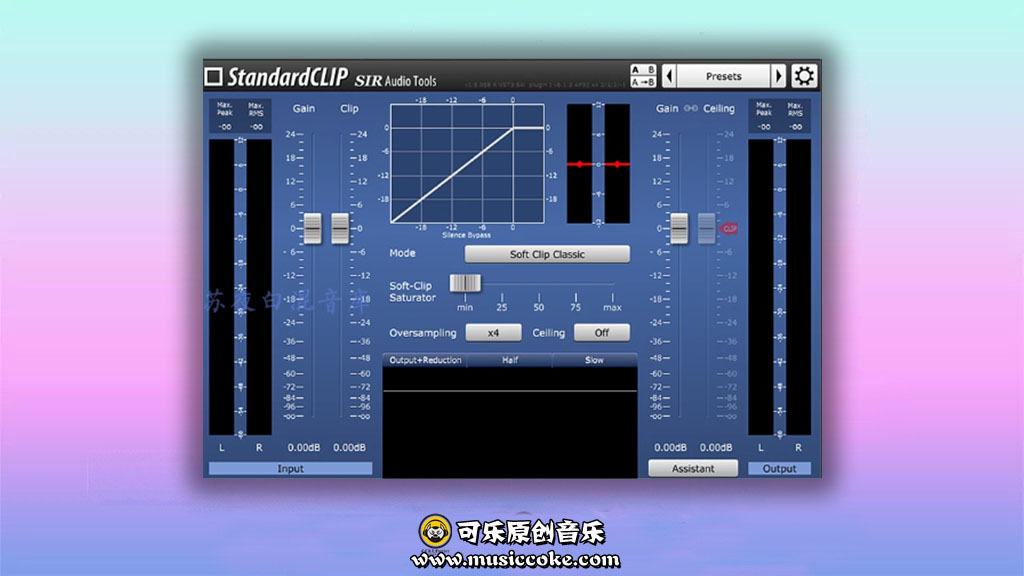Viewport: 1024px width, 576px height.
Task: Click the transfer curve graph
Action: pyautogui.click(x=467, y=163)
